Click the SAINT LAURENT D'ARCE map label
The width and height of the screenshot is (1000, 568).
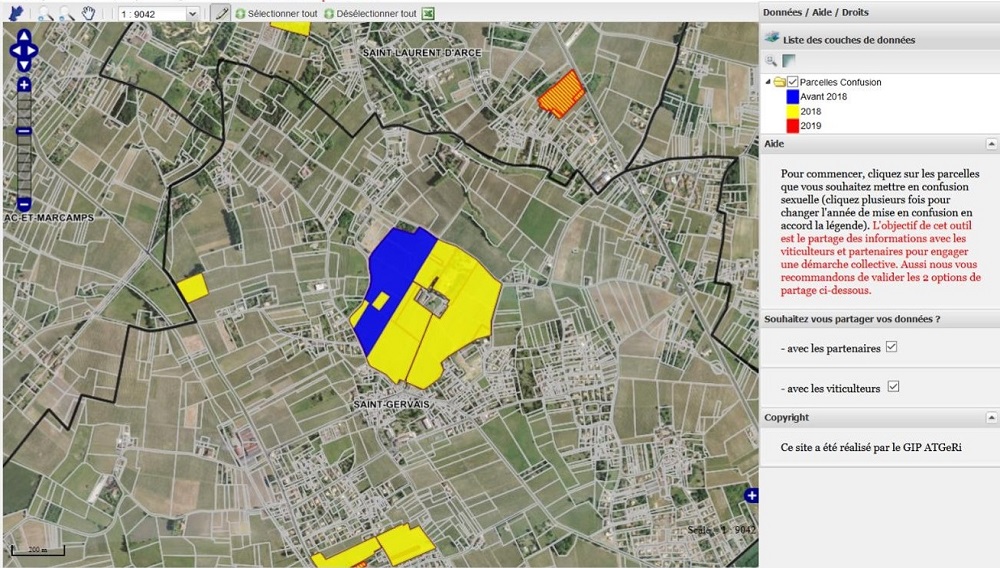(x=422, y=52)
